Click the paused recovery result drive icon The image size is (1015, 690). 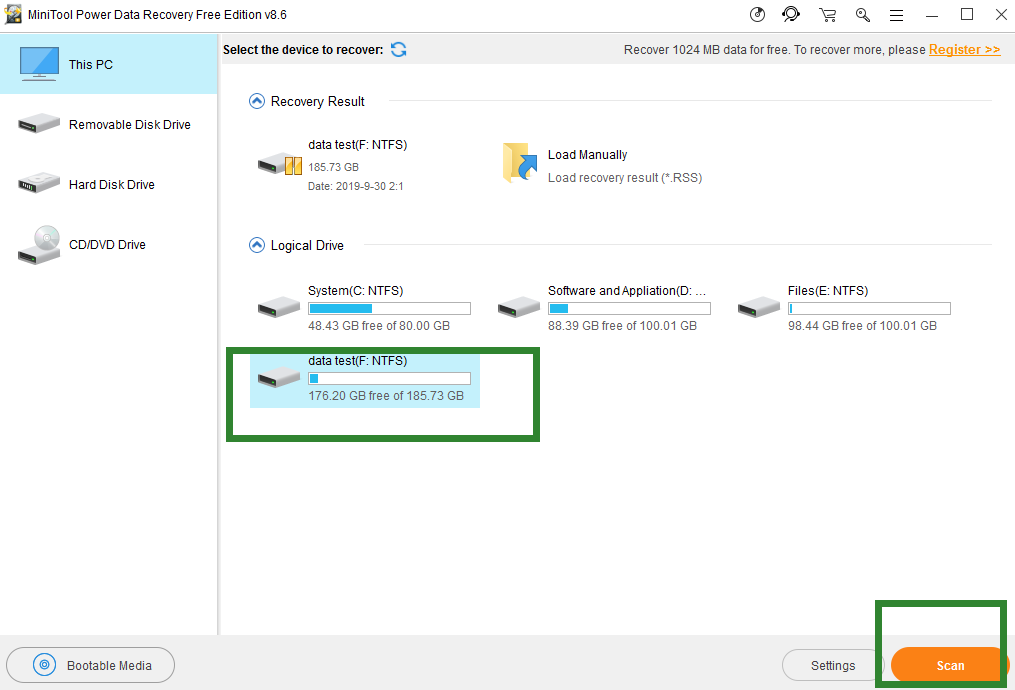pos(280,164)
